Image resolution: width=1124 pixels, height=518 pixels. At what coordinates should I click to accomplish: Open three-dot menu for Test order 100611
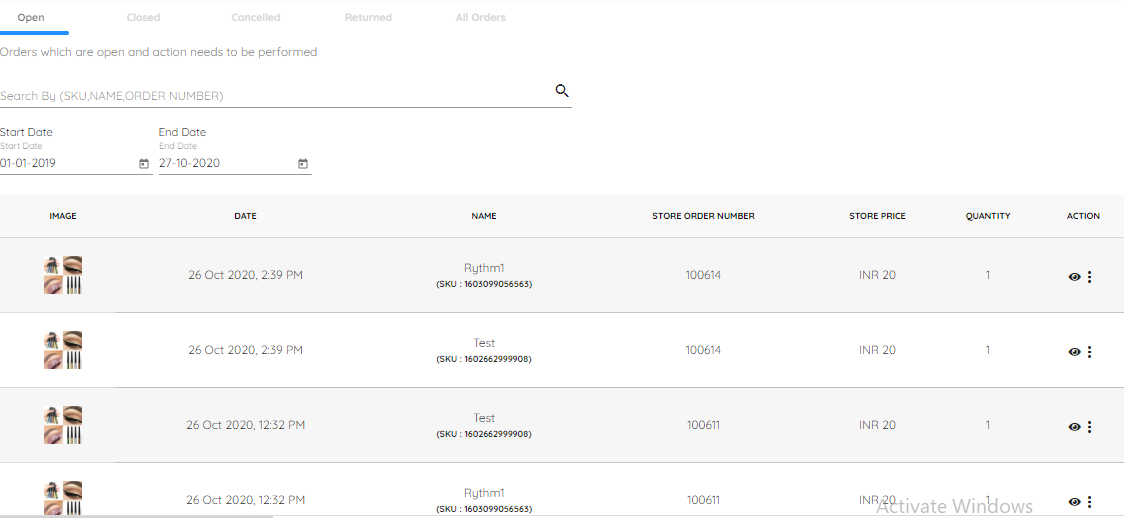[x=1090, y=426]
